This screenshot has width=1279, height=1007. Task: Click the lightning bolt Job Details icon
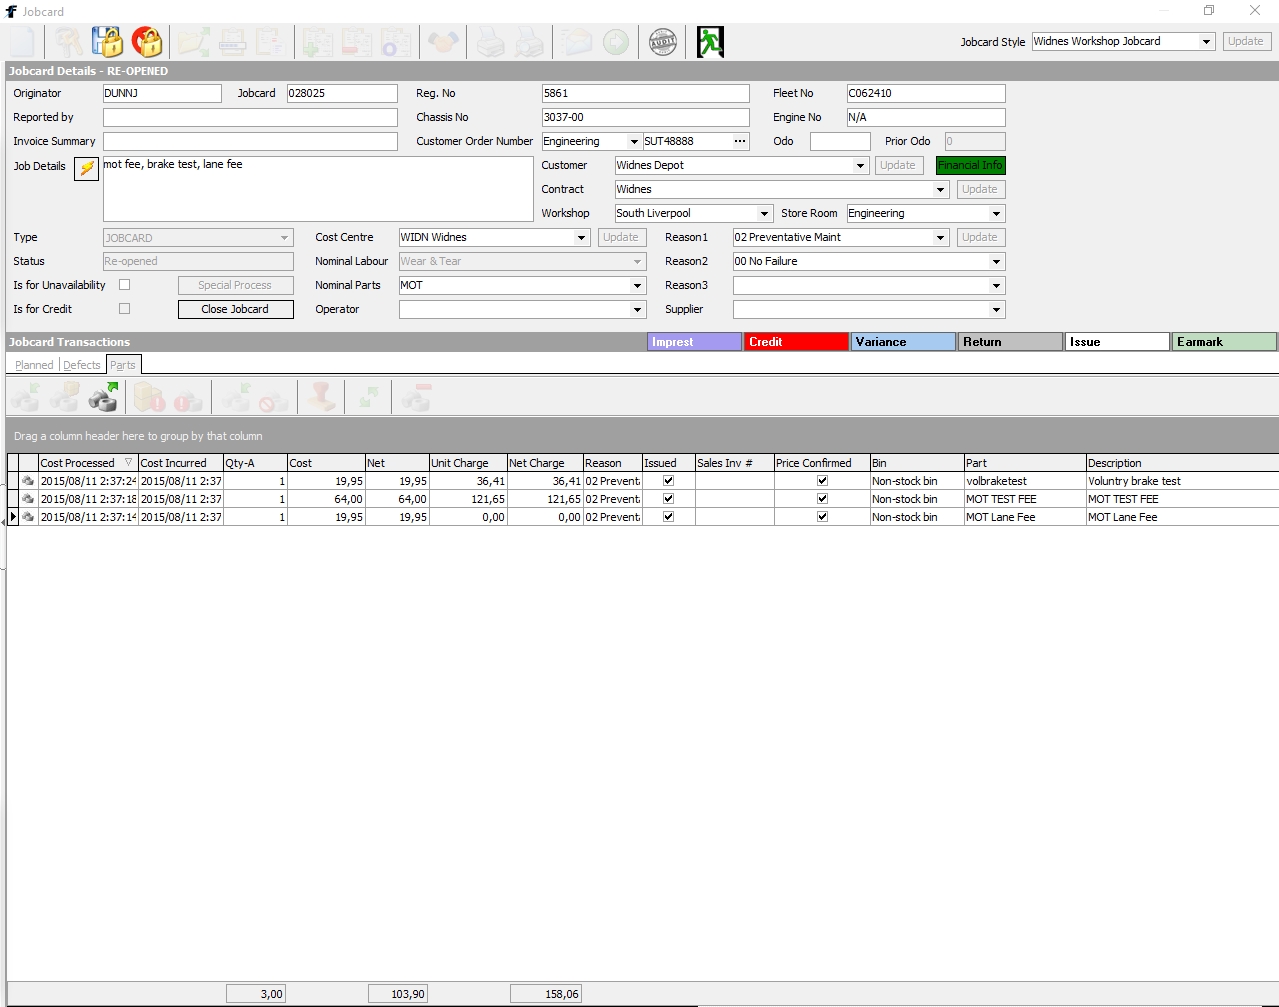[87, 168]
